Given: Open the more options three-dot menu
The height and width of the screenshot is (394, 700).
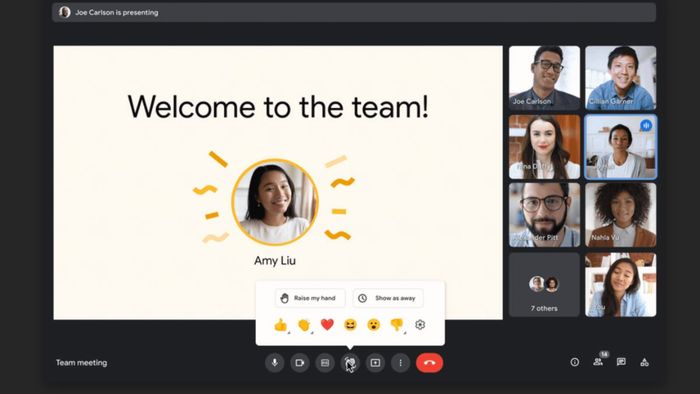Looking at the screenshot, I should 400,363.
